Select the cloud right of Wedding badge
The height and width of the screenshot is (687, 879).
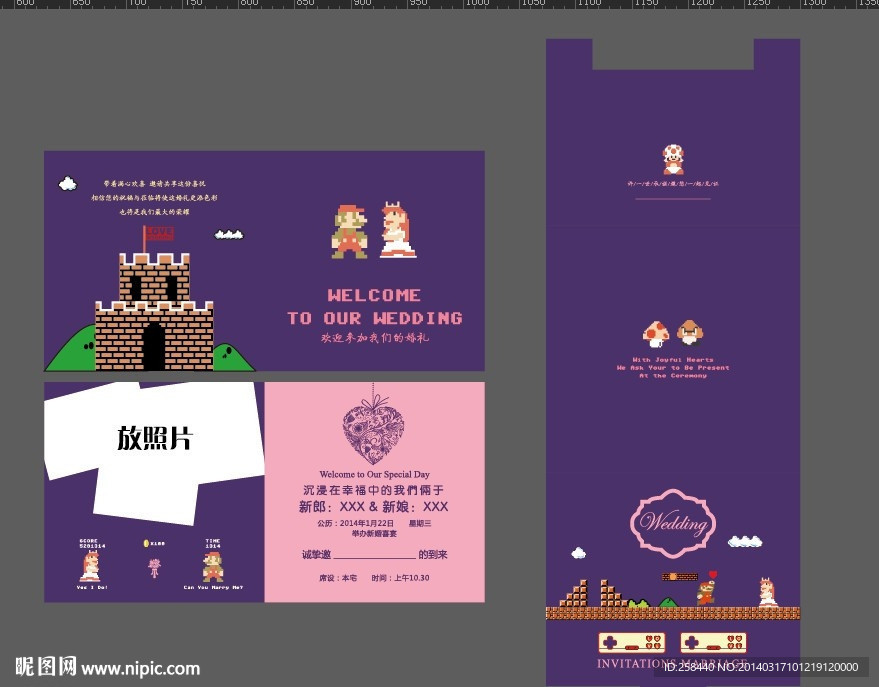click(745, 541)
